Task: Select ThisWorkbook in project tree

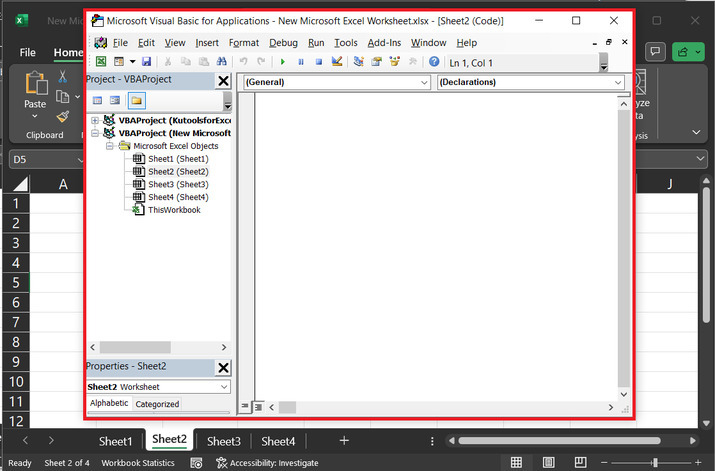Action: click(x=175, y=210)
